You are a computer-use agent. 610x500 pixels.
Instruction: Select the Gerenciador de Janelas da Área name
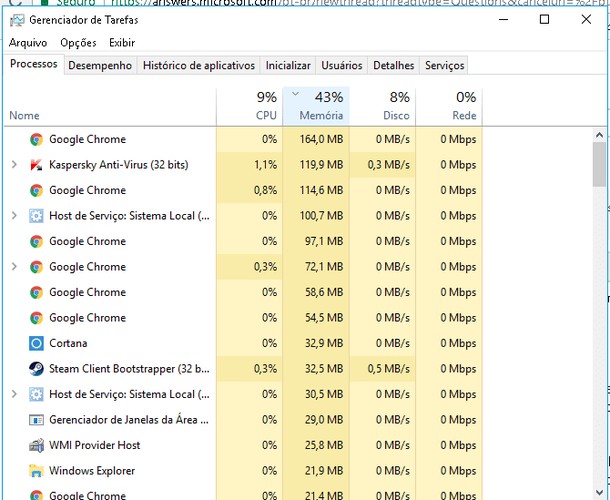point(129,420)
